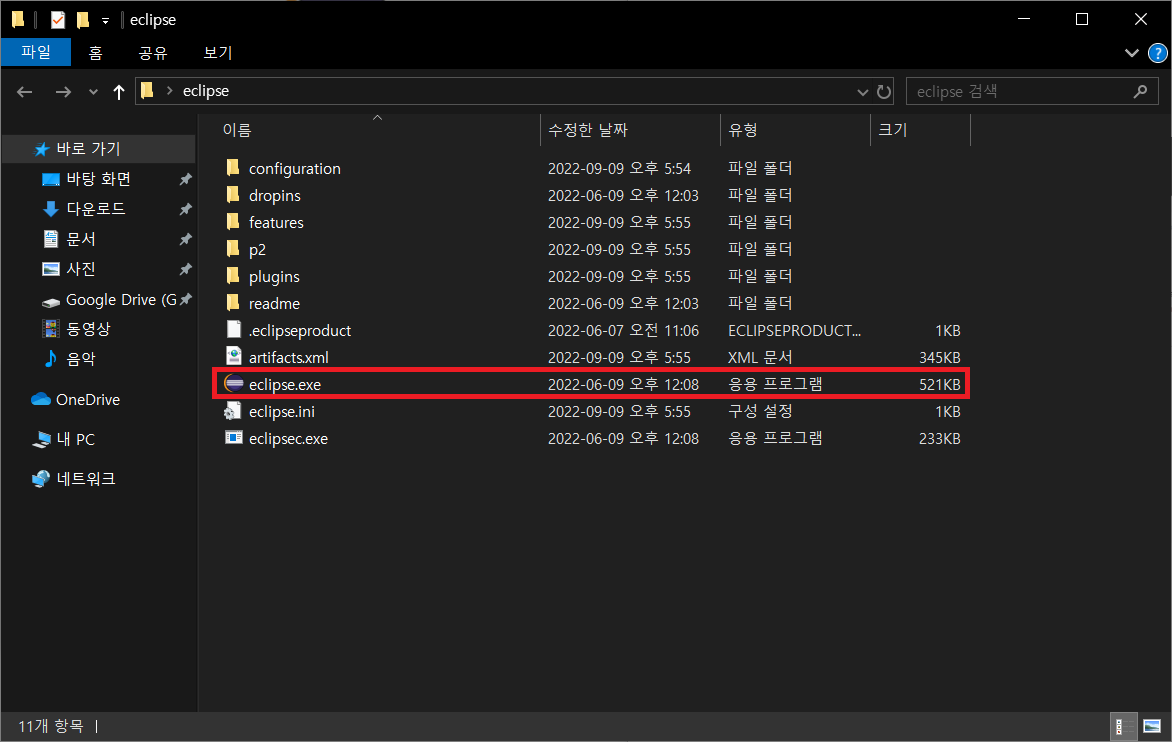Click the new folder quick access icon
Viewport: 1172px width, 742px height.
pos(83,19)
